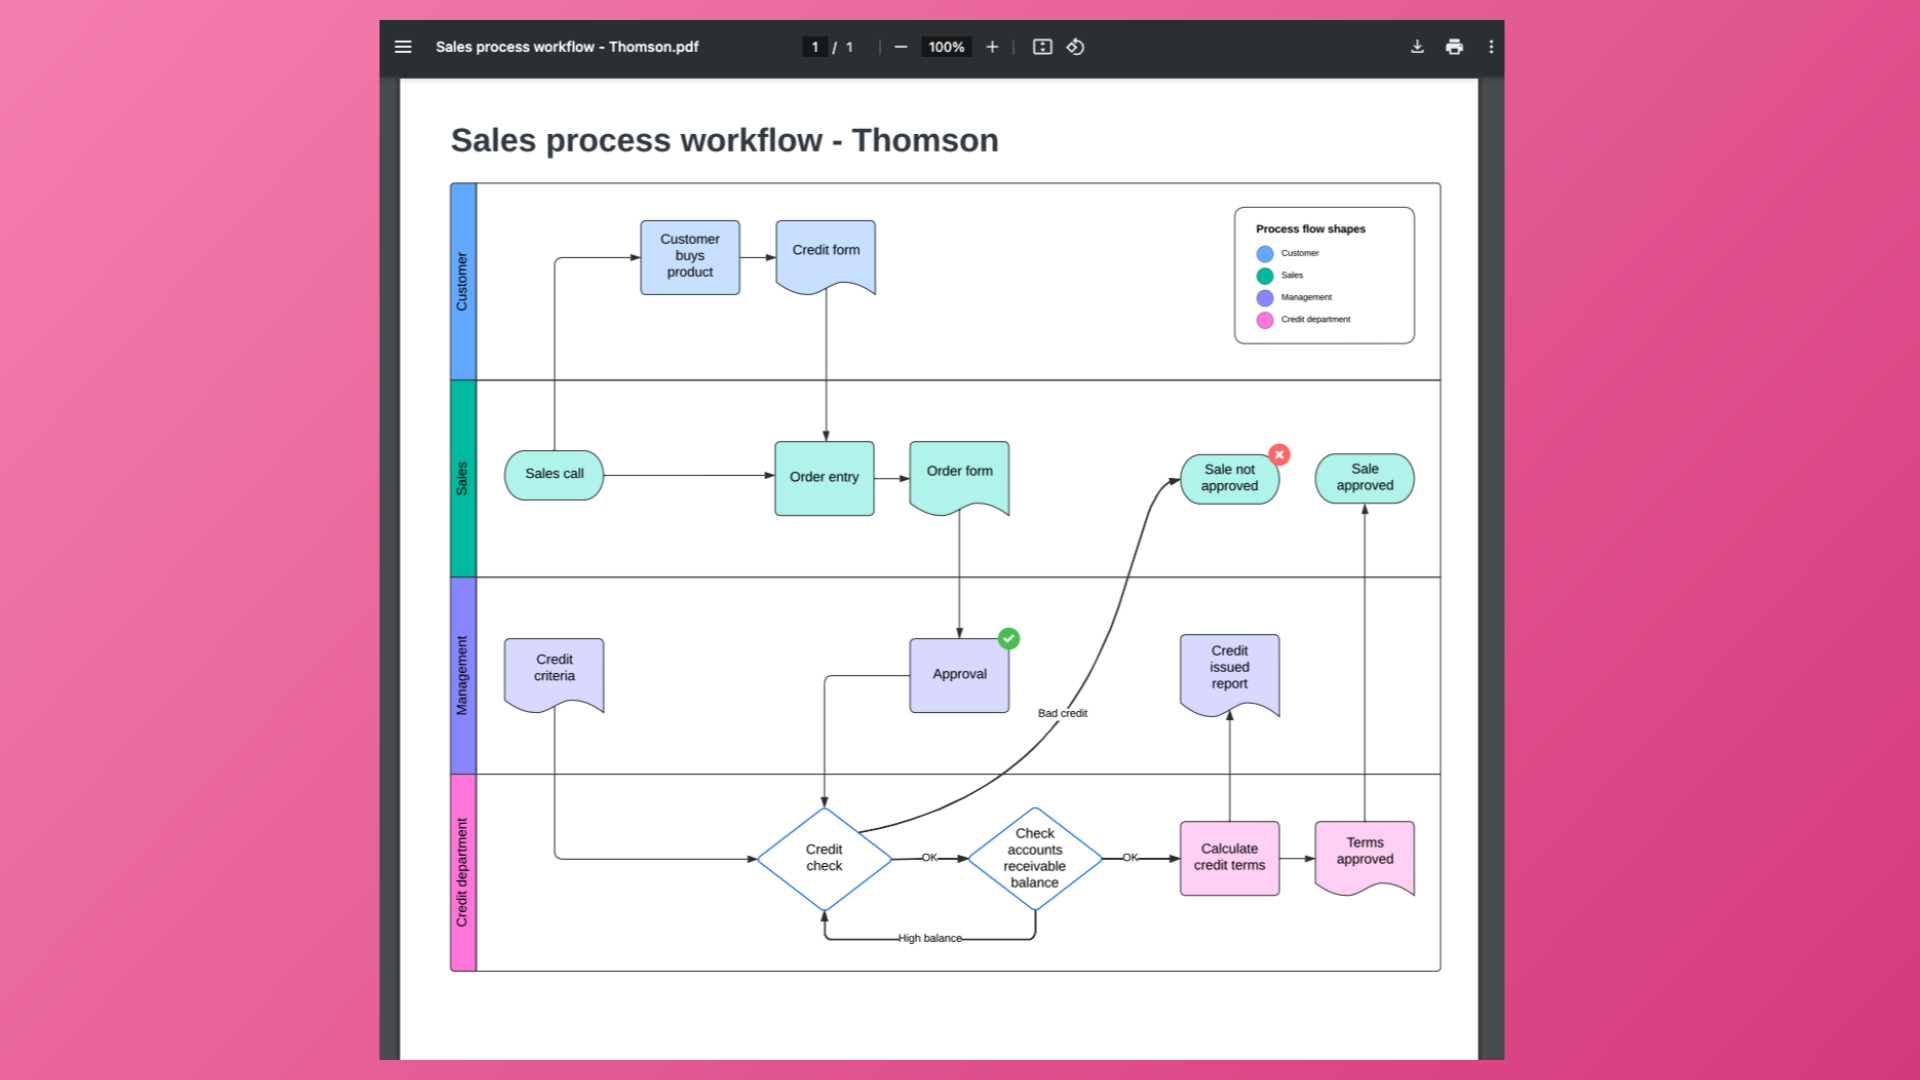Click the Management swimlane label
The image size is (1920, 1080).
click(x=462, y=675)
